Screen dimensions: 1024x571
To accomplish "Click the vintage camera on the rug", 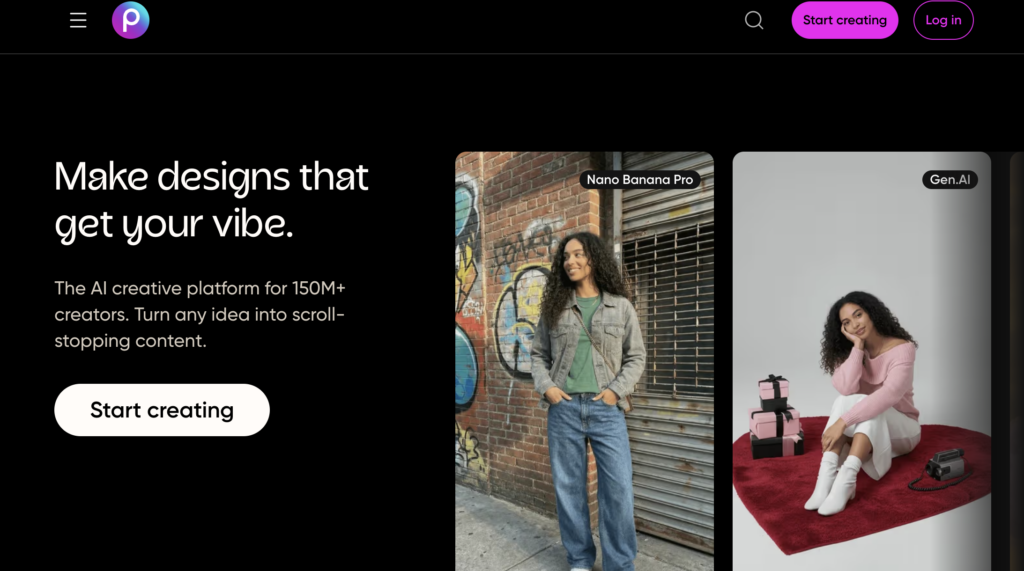I will [943, 467].
